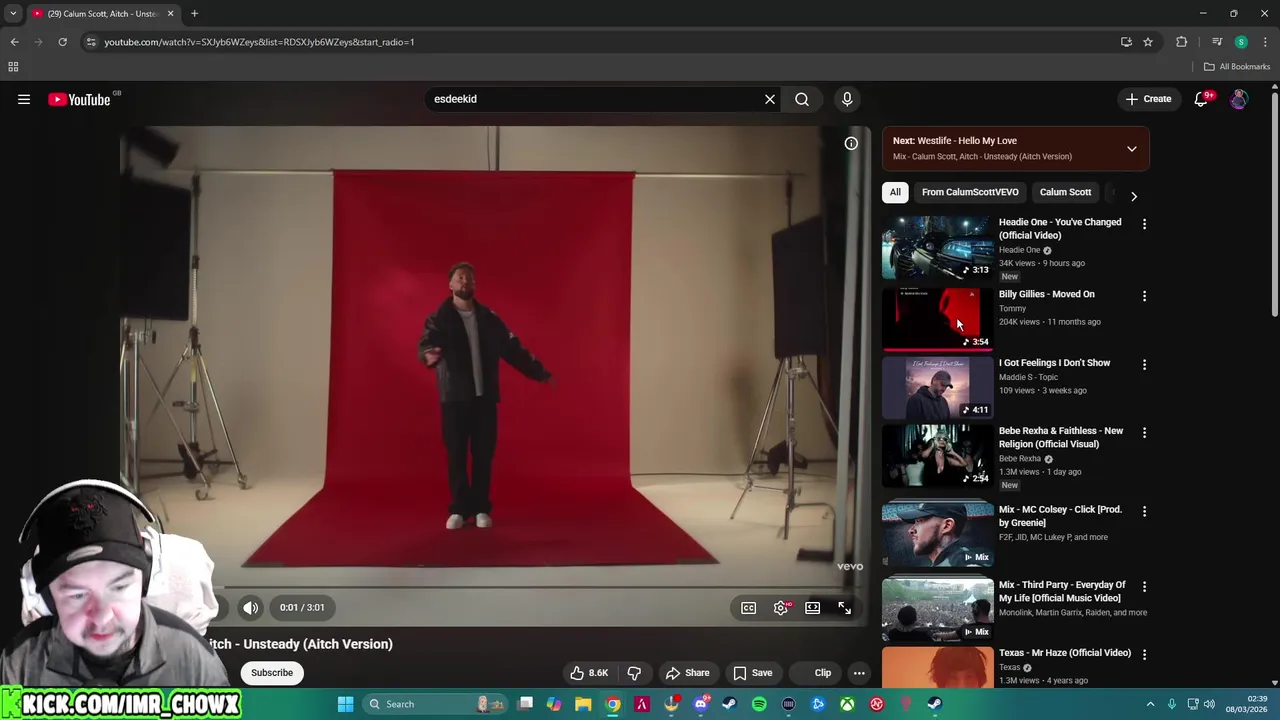The height and width of the screenshot is (720, 1280).
Task: Open the player settings gear
Action: [x=781, y=607]
